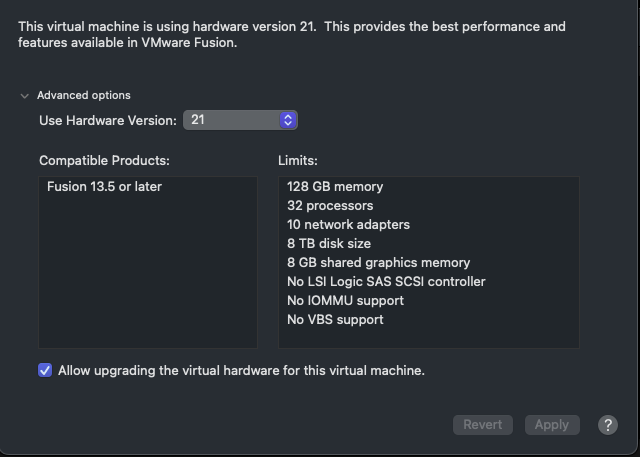Select Fusion 13.5 or later entry

[104, 186]
